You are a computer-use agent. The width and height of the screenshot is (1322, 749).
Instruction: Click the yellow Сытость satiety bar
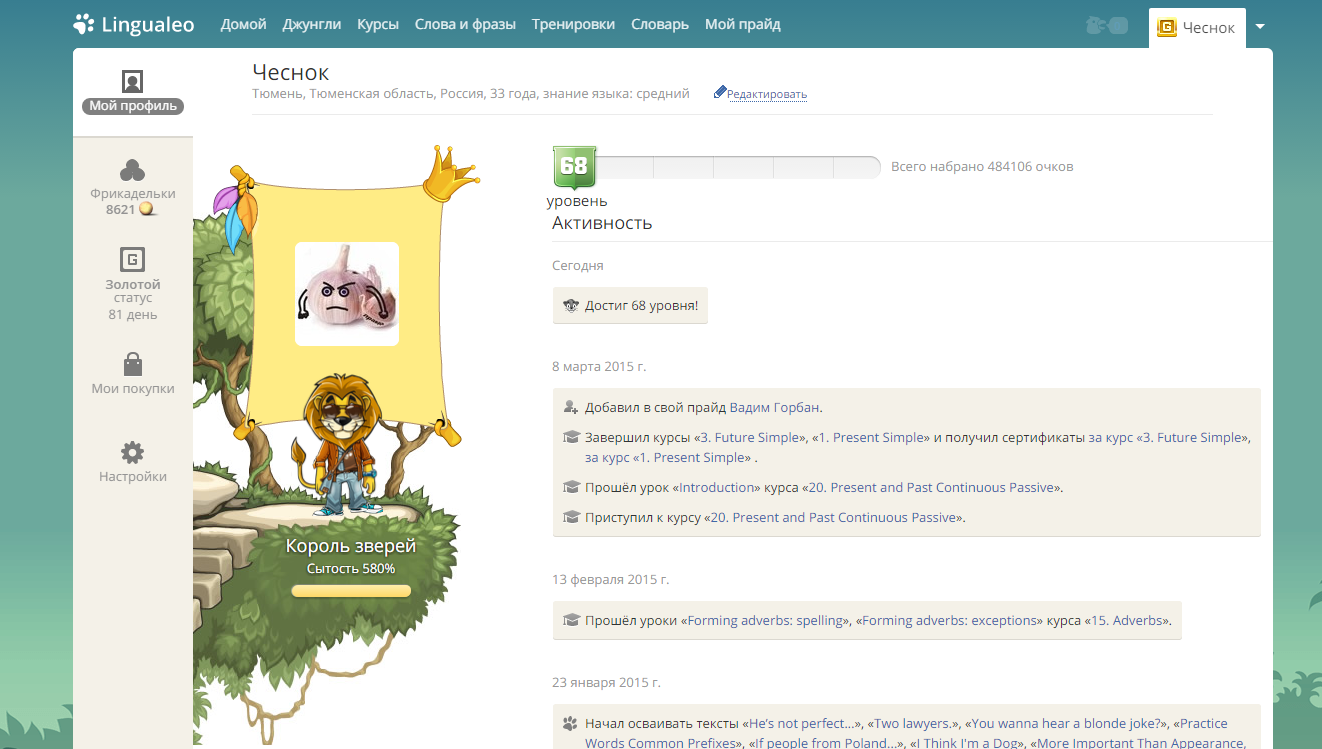pyautogui.click(x=351, y=591)
